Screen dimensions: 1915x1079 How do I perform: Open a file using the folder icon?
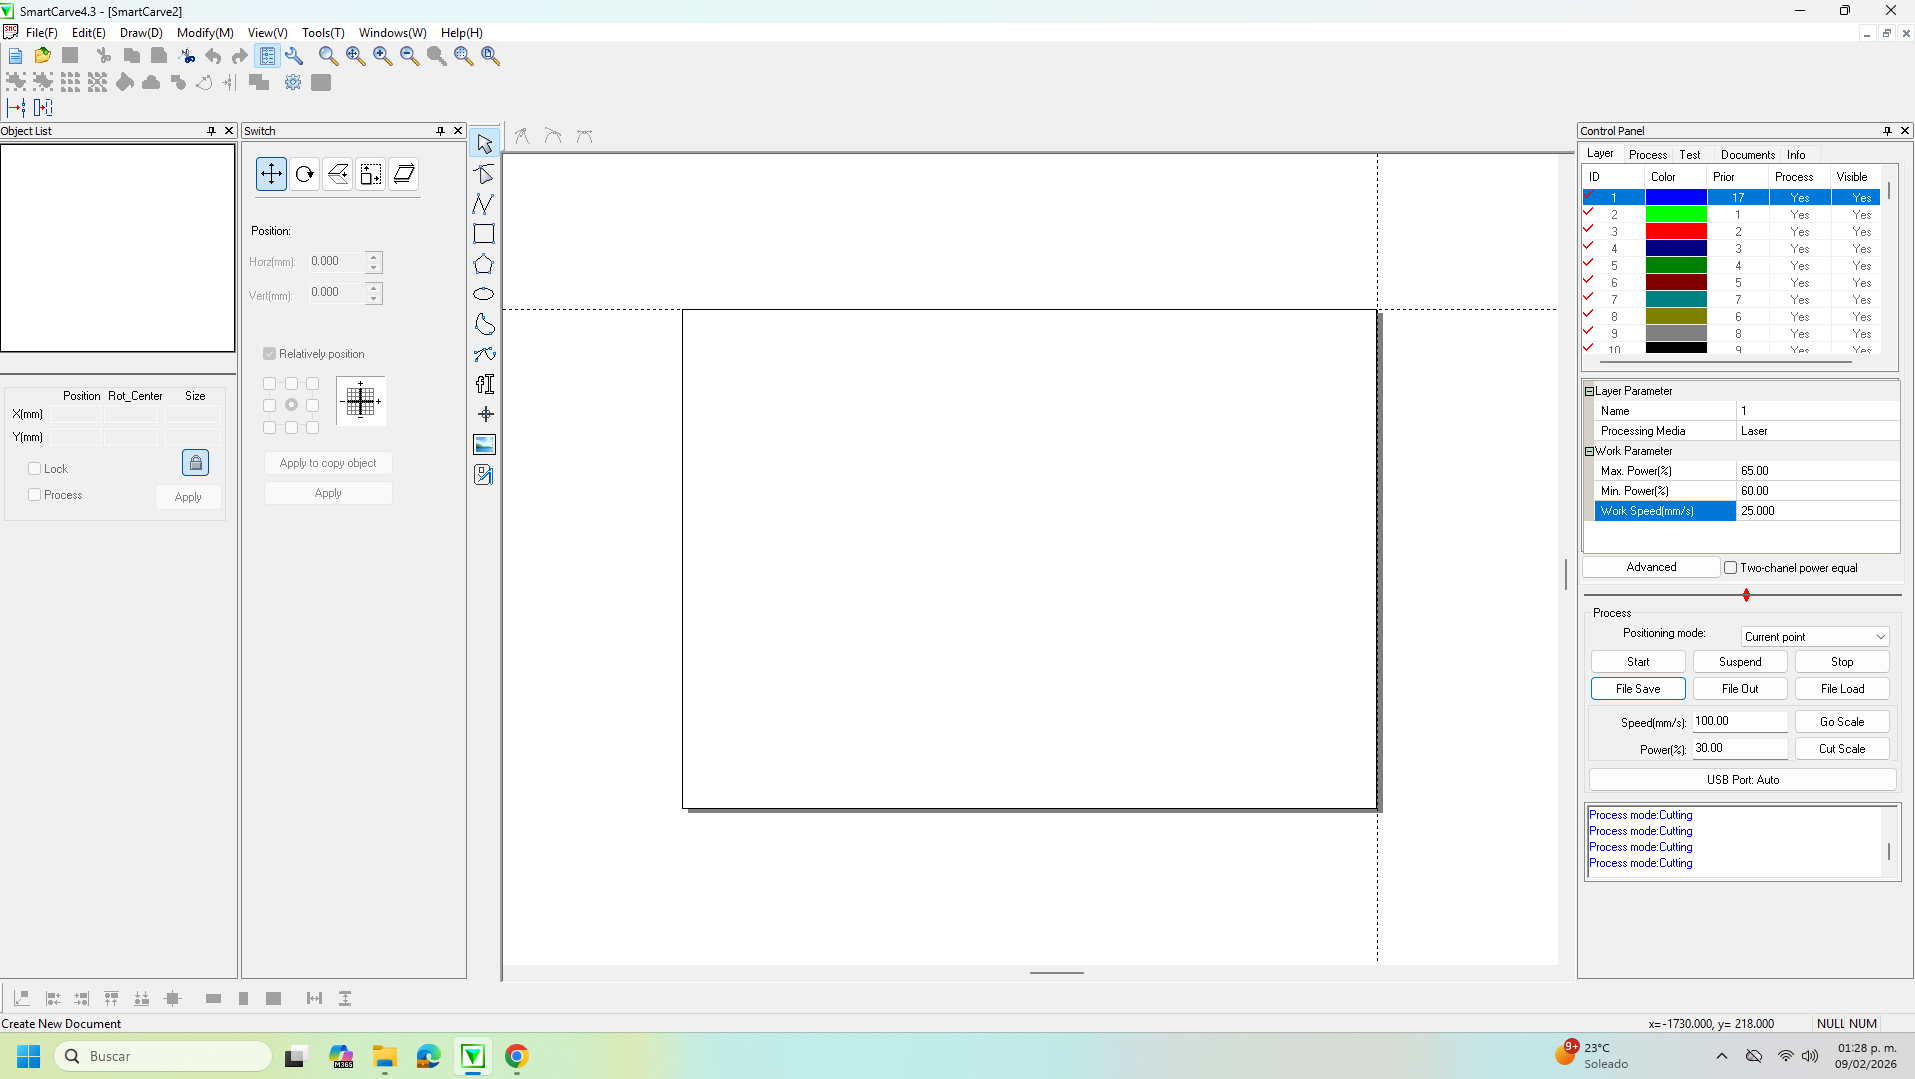[x=42, y=56]
